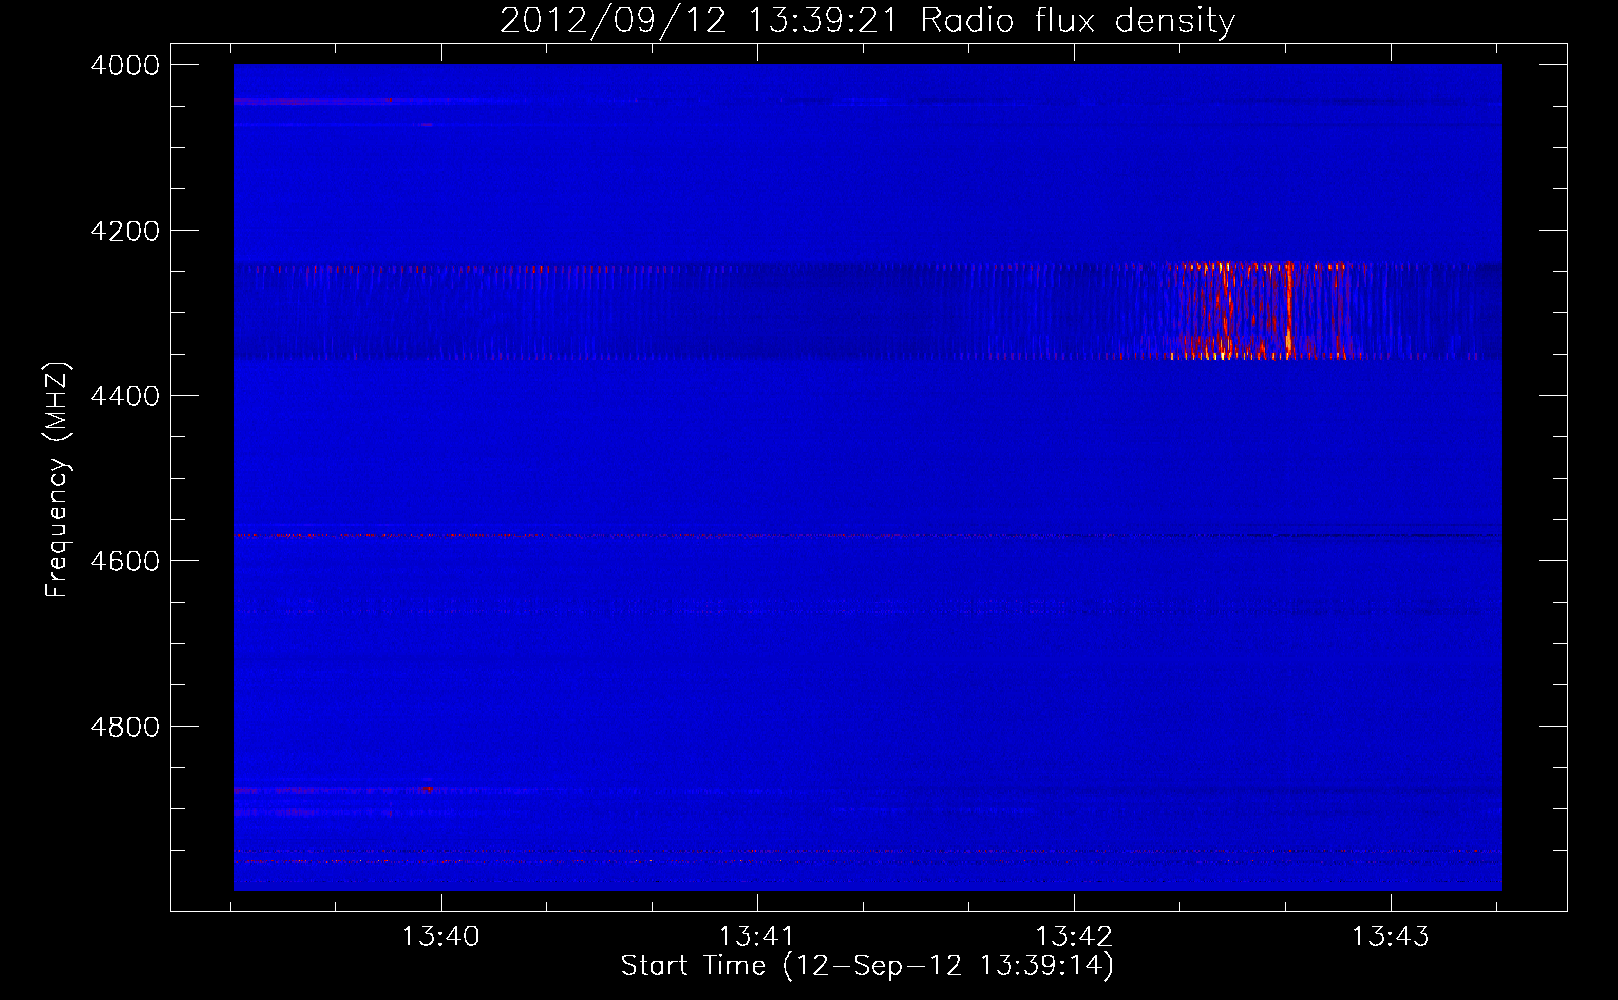This screenshot has height=1000, width=1618.
Task: Select the 4200 frequency tick label
Action: click(x=125, y=231)
